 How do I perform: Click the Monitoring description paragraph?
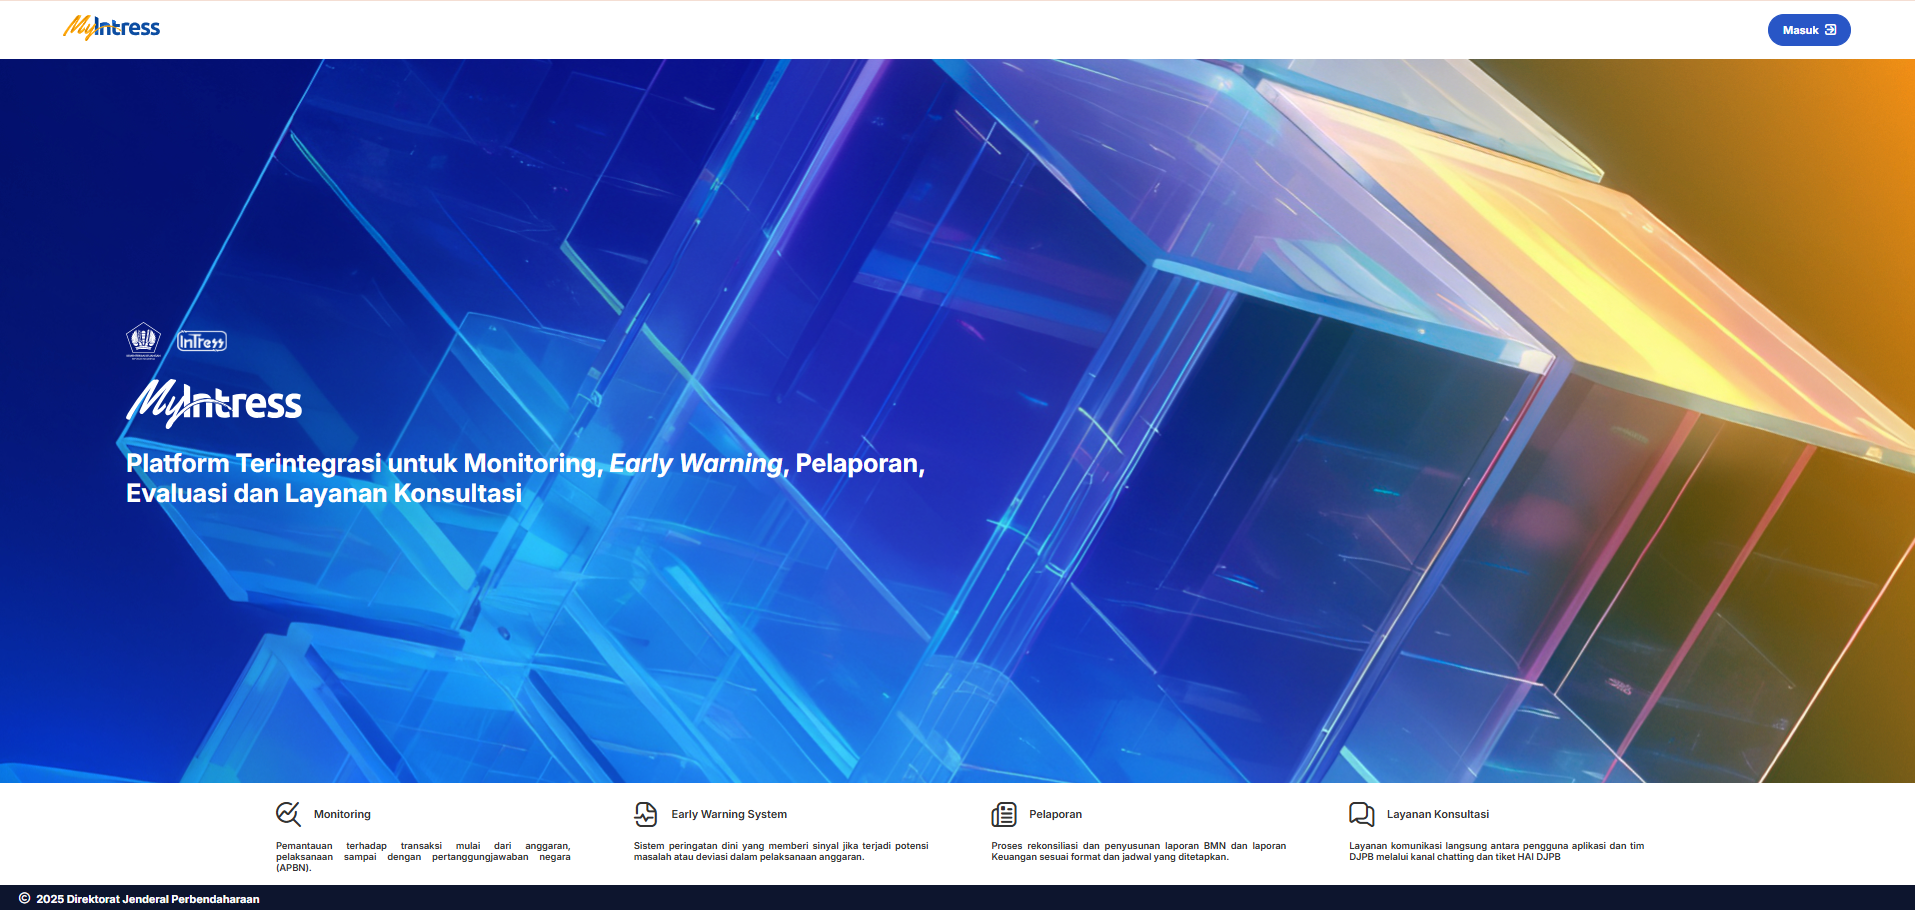coord(423,856)
